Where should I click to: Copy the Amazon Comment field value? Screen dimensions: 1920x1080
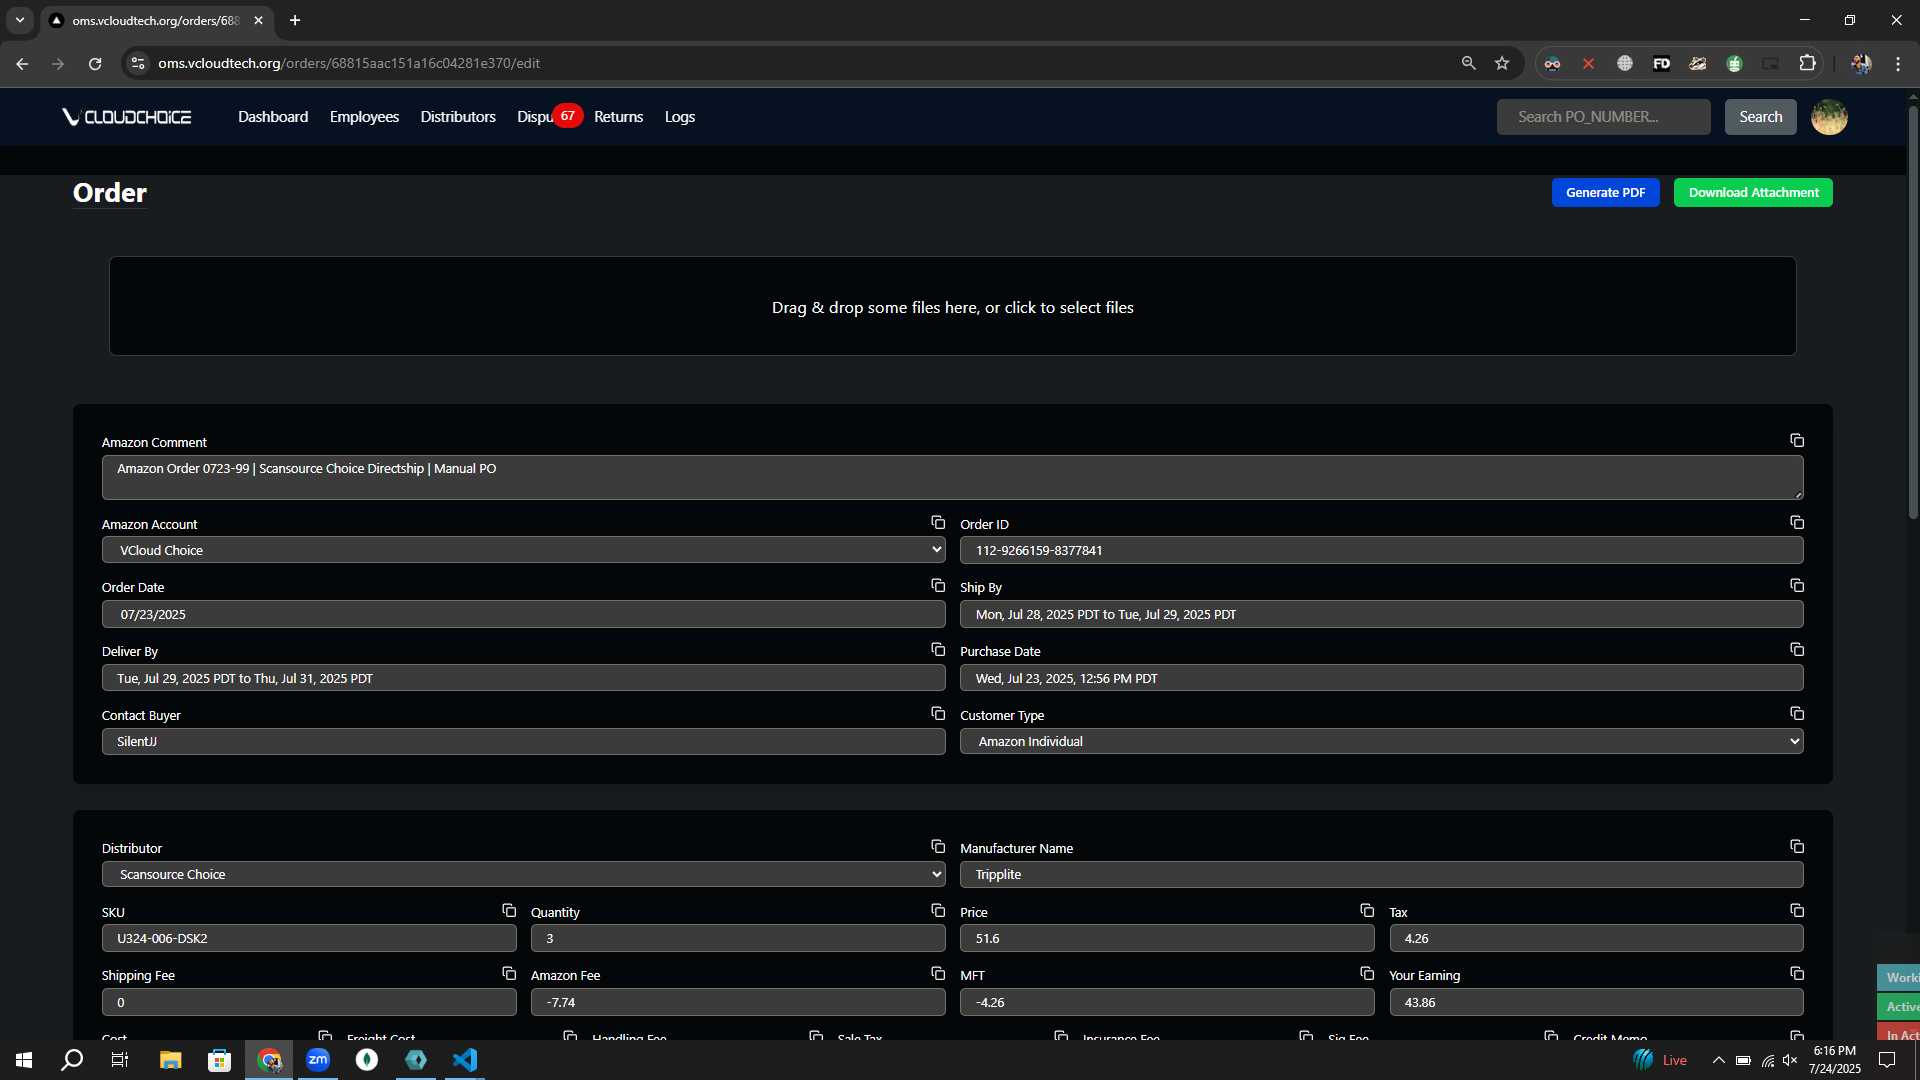(1797, 441)
